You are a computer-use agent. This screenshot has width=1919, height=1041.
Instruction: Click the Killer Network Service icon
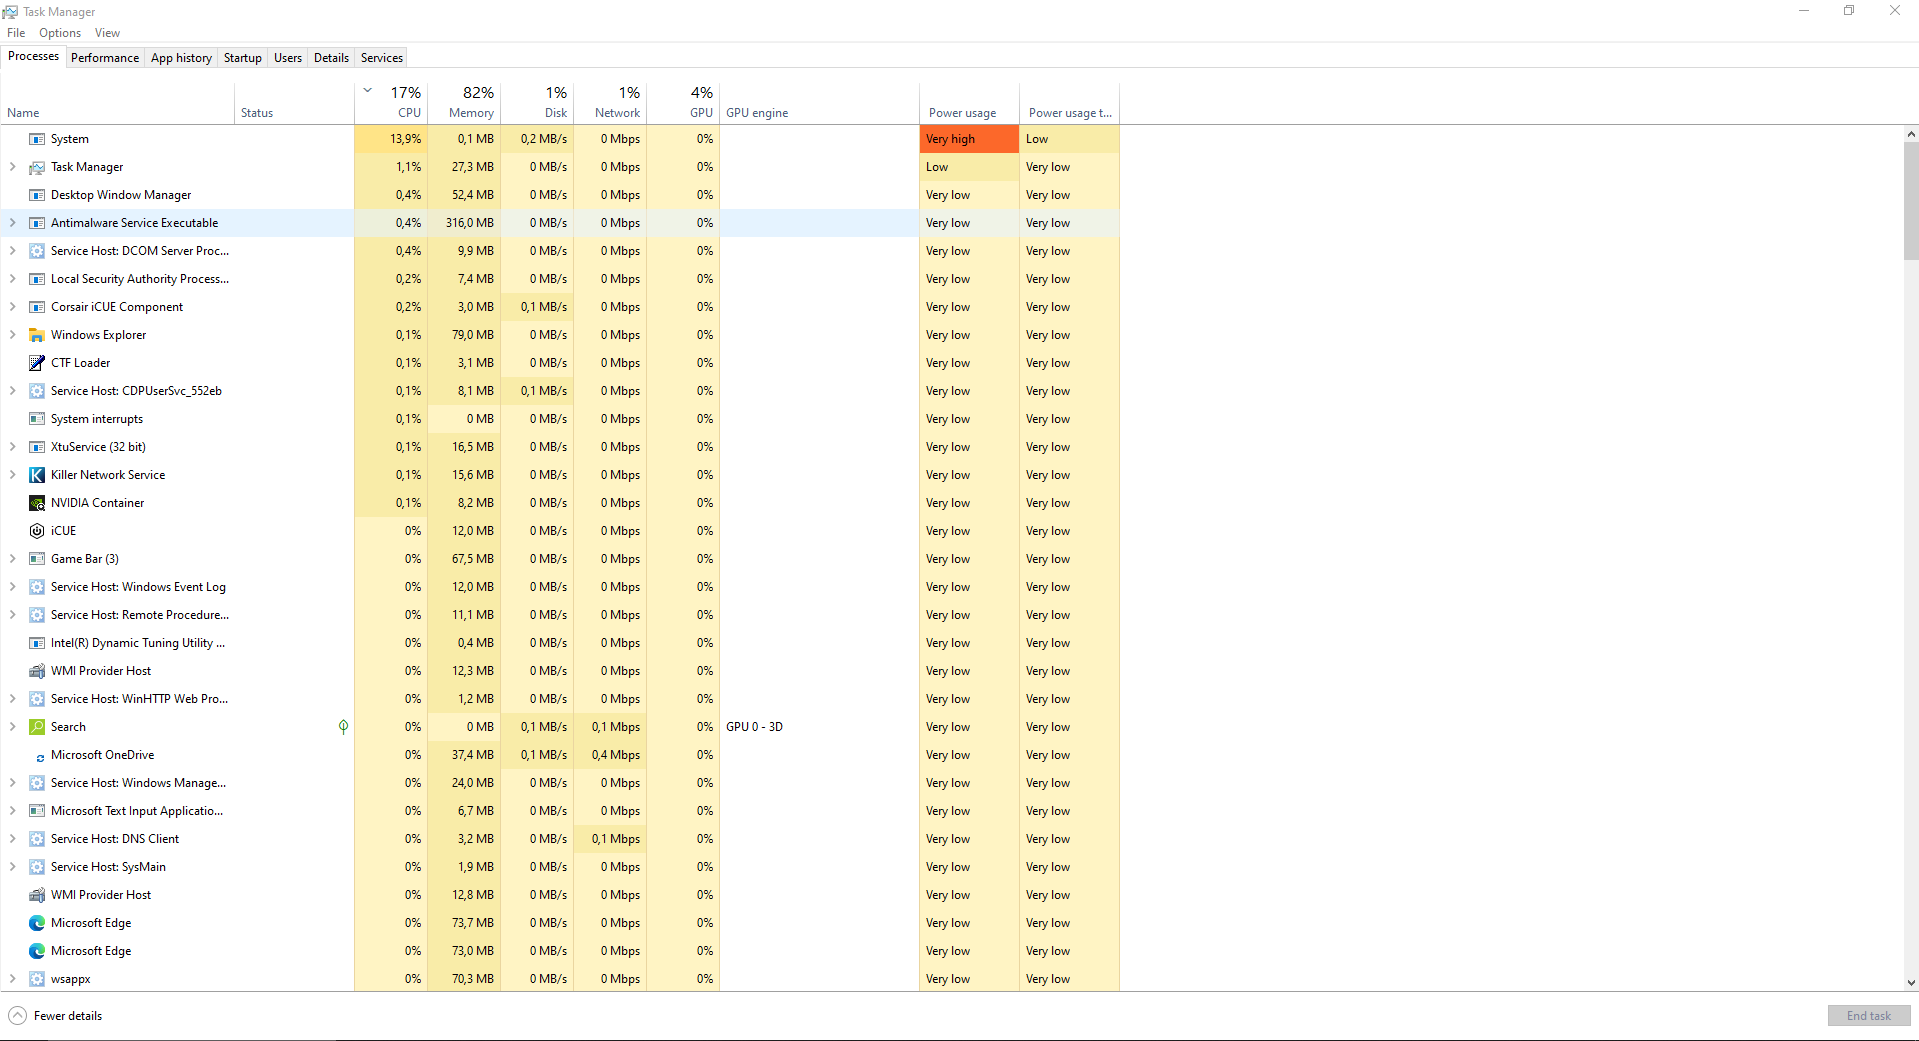pyautogui.click(x=37, y=475)
